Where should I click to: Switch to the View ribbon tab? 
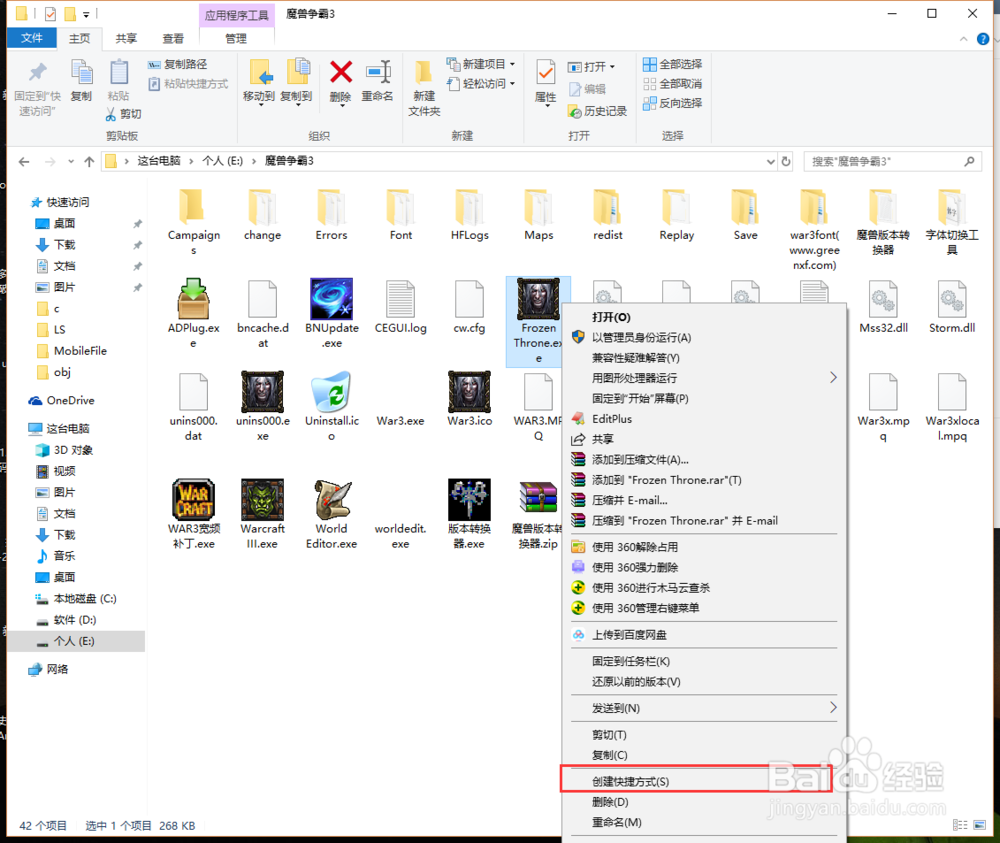[173, 39]
